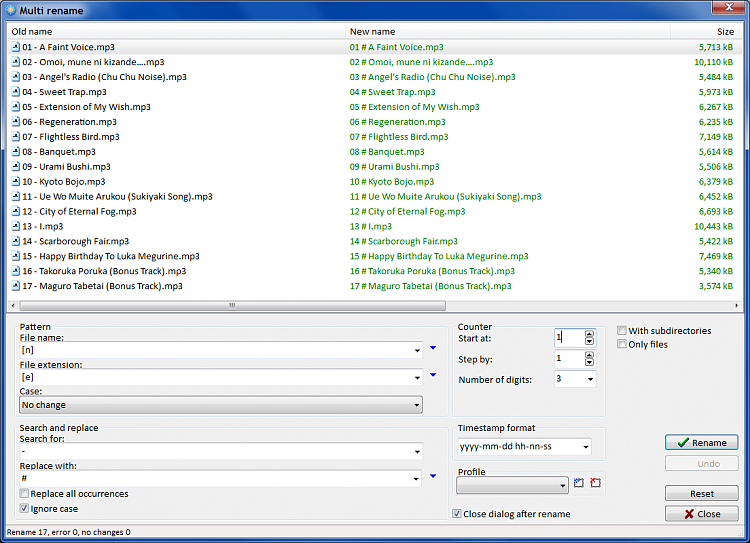Check the Only files option
Image resolution: width=750 pixels, height=543 pixels.
tap(623, 345)
